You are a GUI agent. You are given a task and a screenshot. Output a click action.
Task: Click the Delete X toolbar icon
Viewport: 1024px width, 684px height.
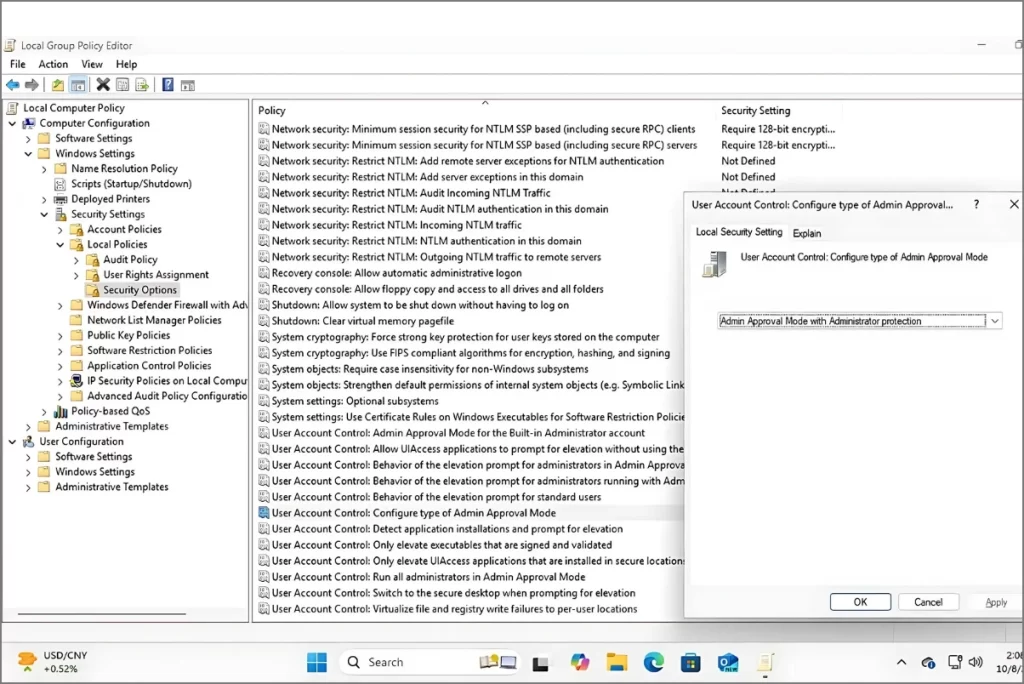click(103, 85)
